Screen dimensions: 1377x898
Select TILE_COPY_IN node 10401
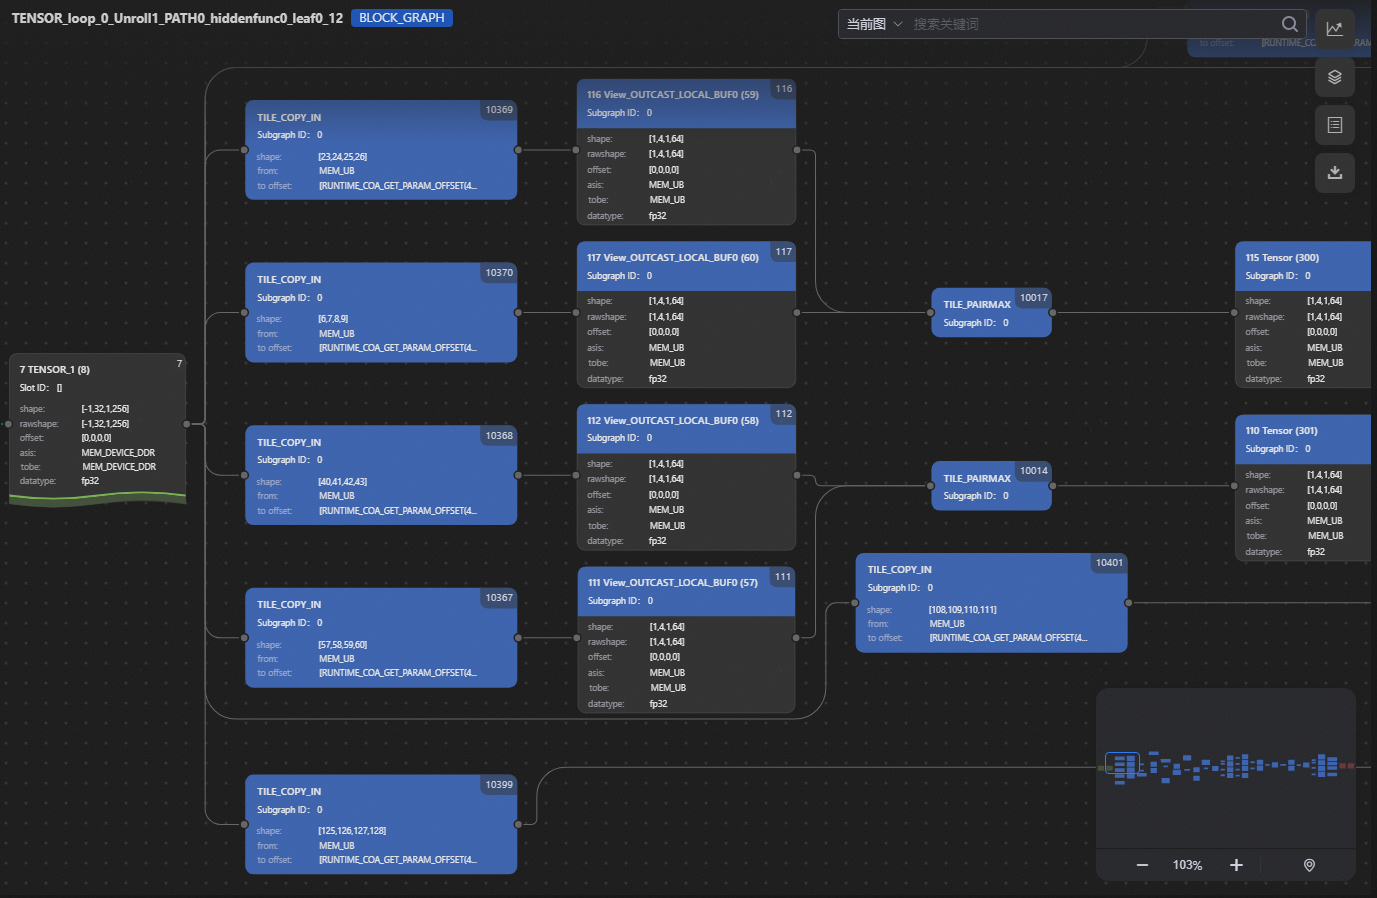coord(991,603)
